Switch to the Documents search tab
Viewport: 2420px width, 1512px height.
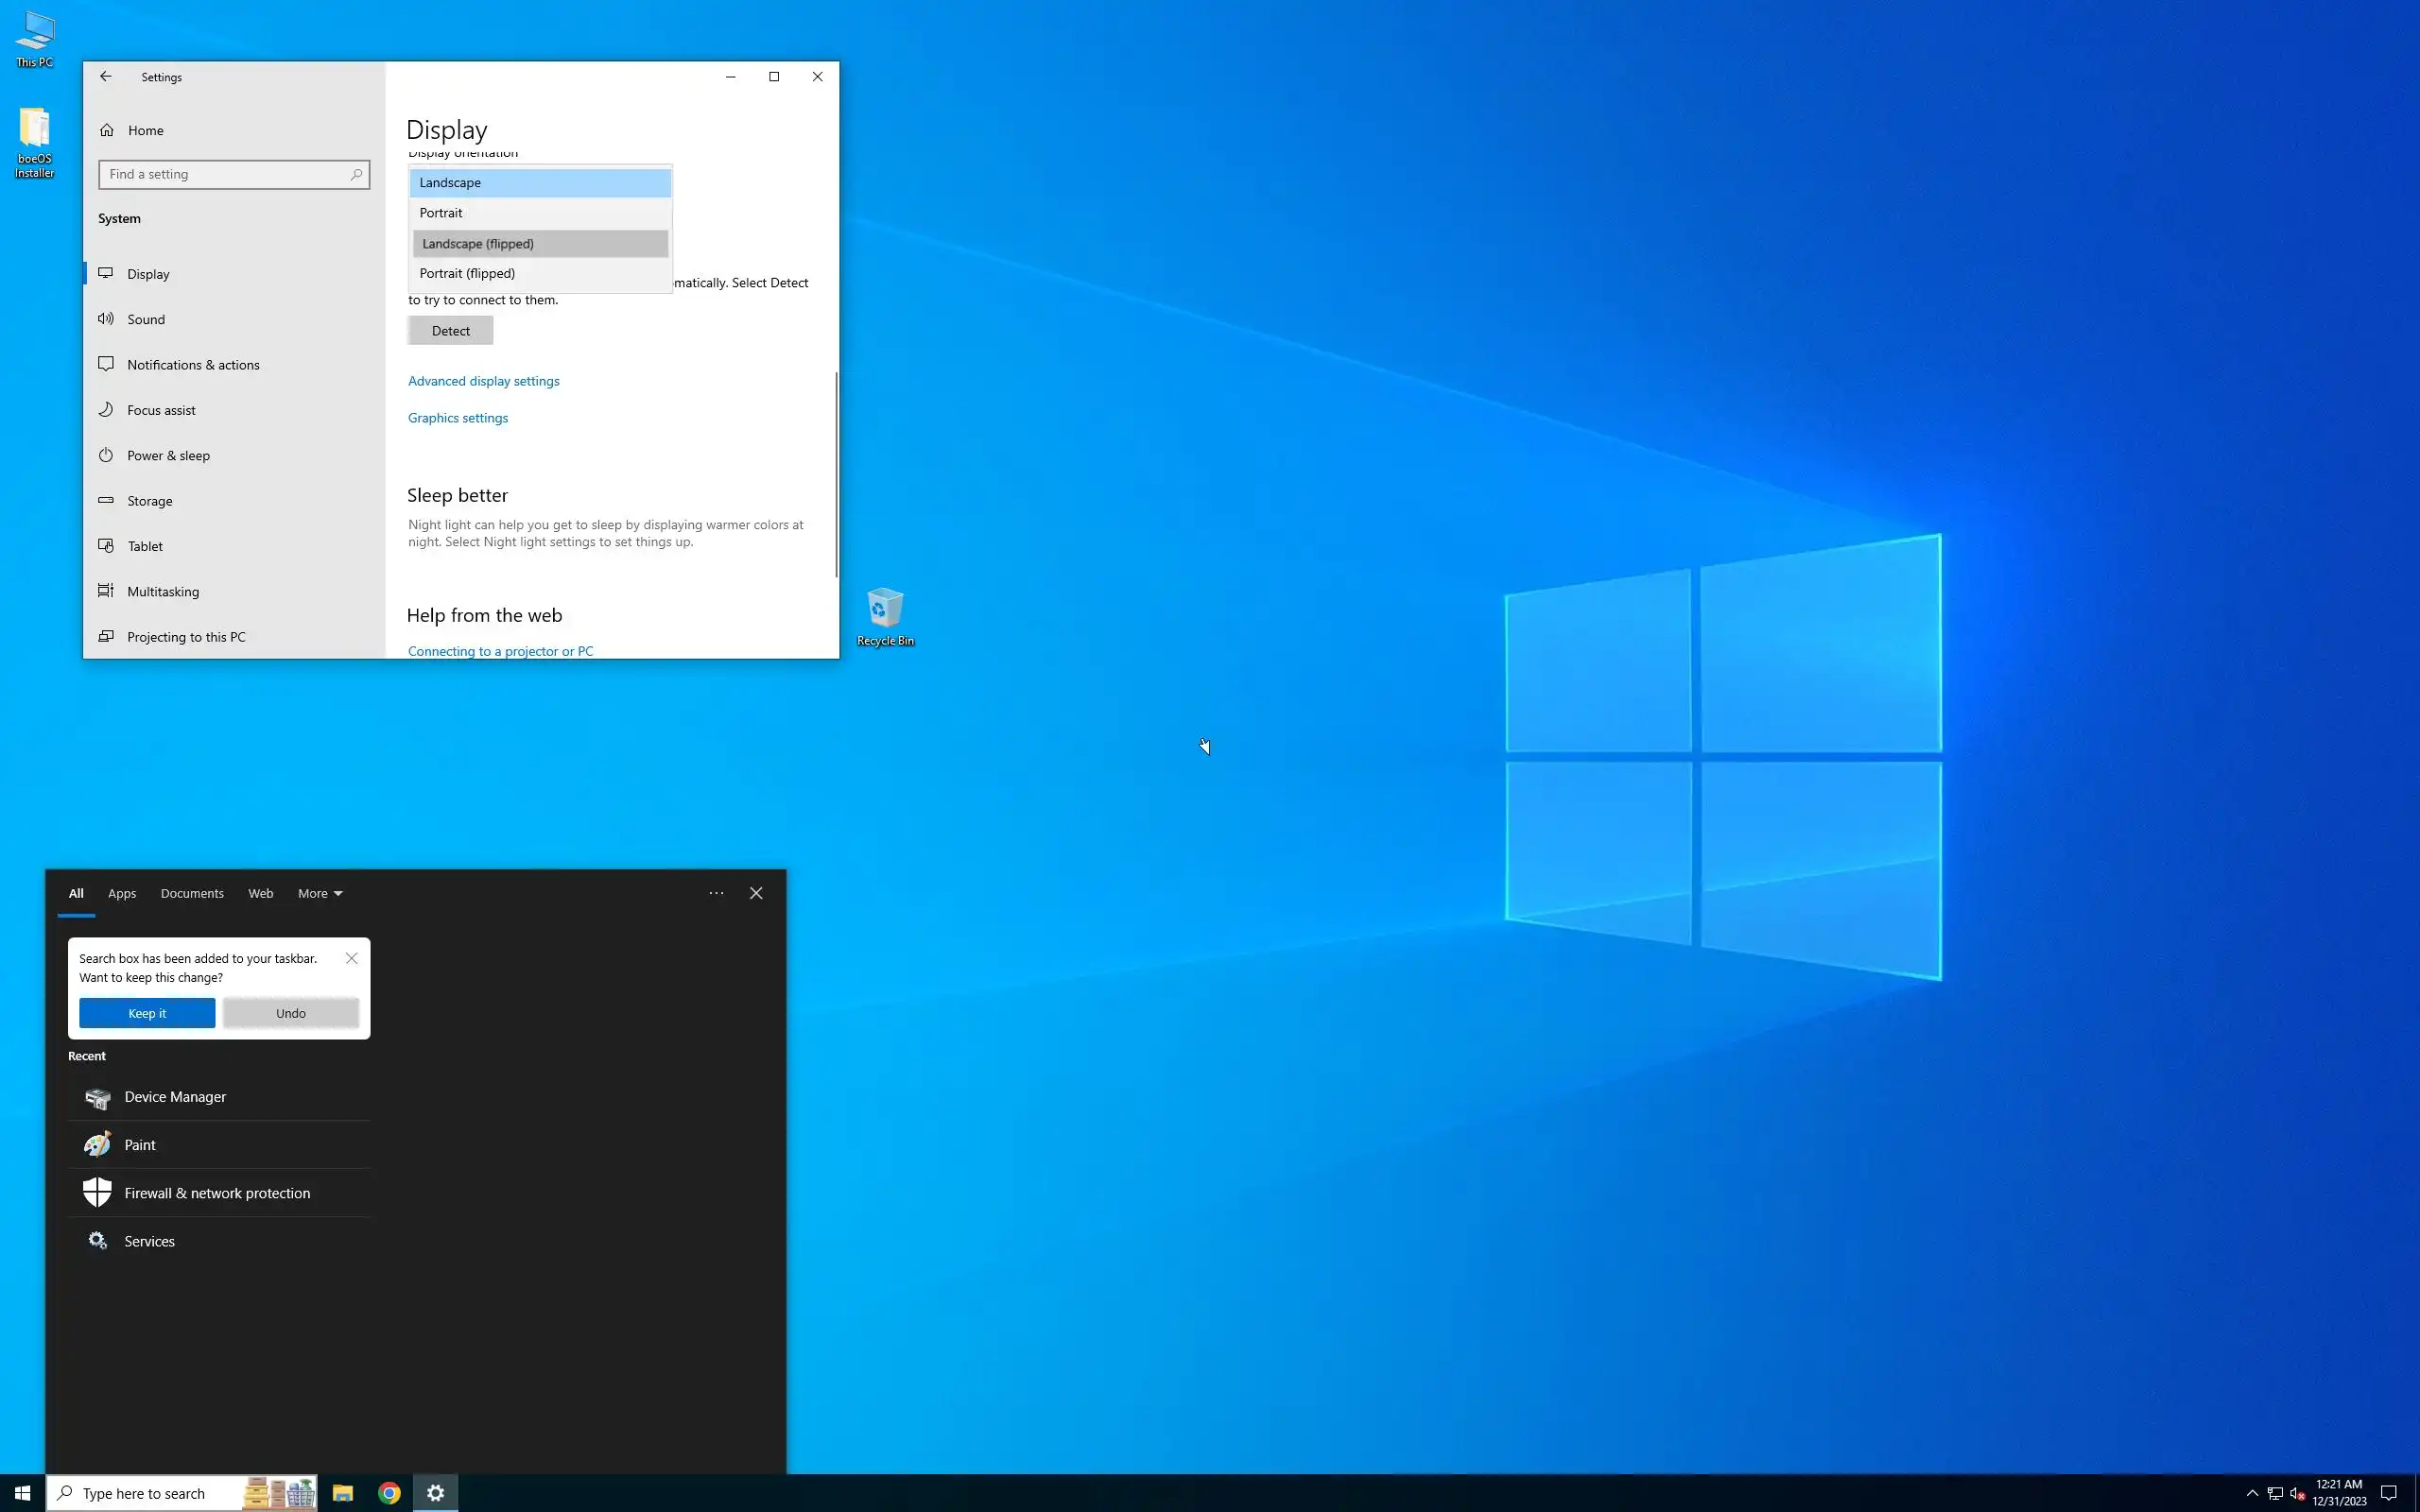(192, 893)
